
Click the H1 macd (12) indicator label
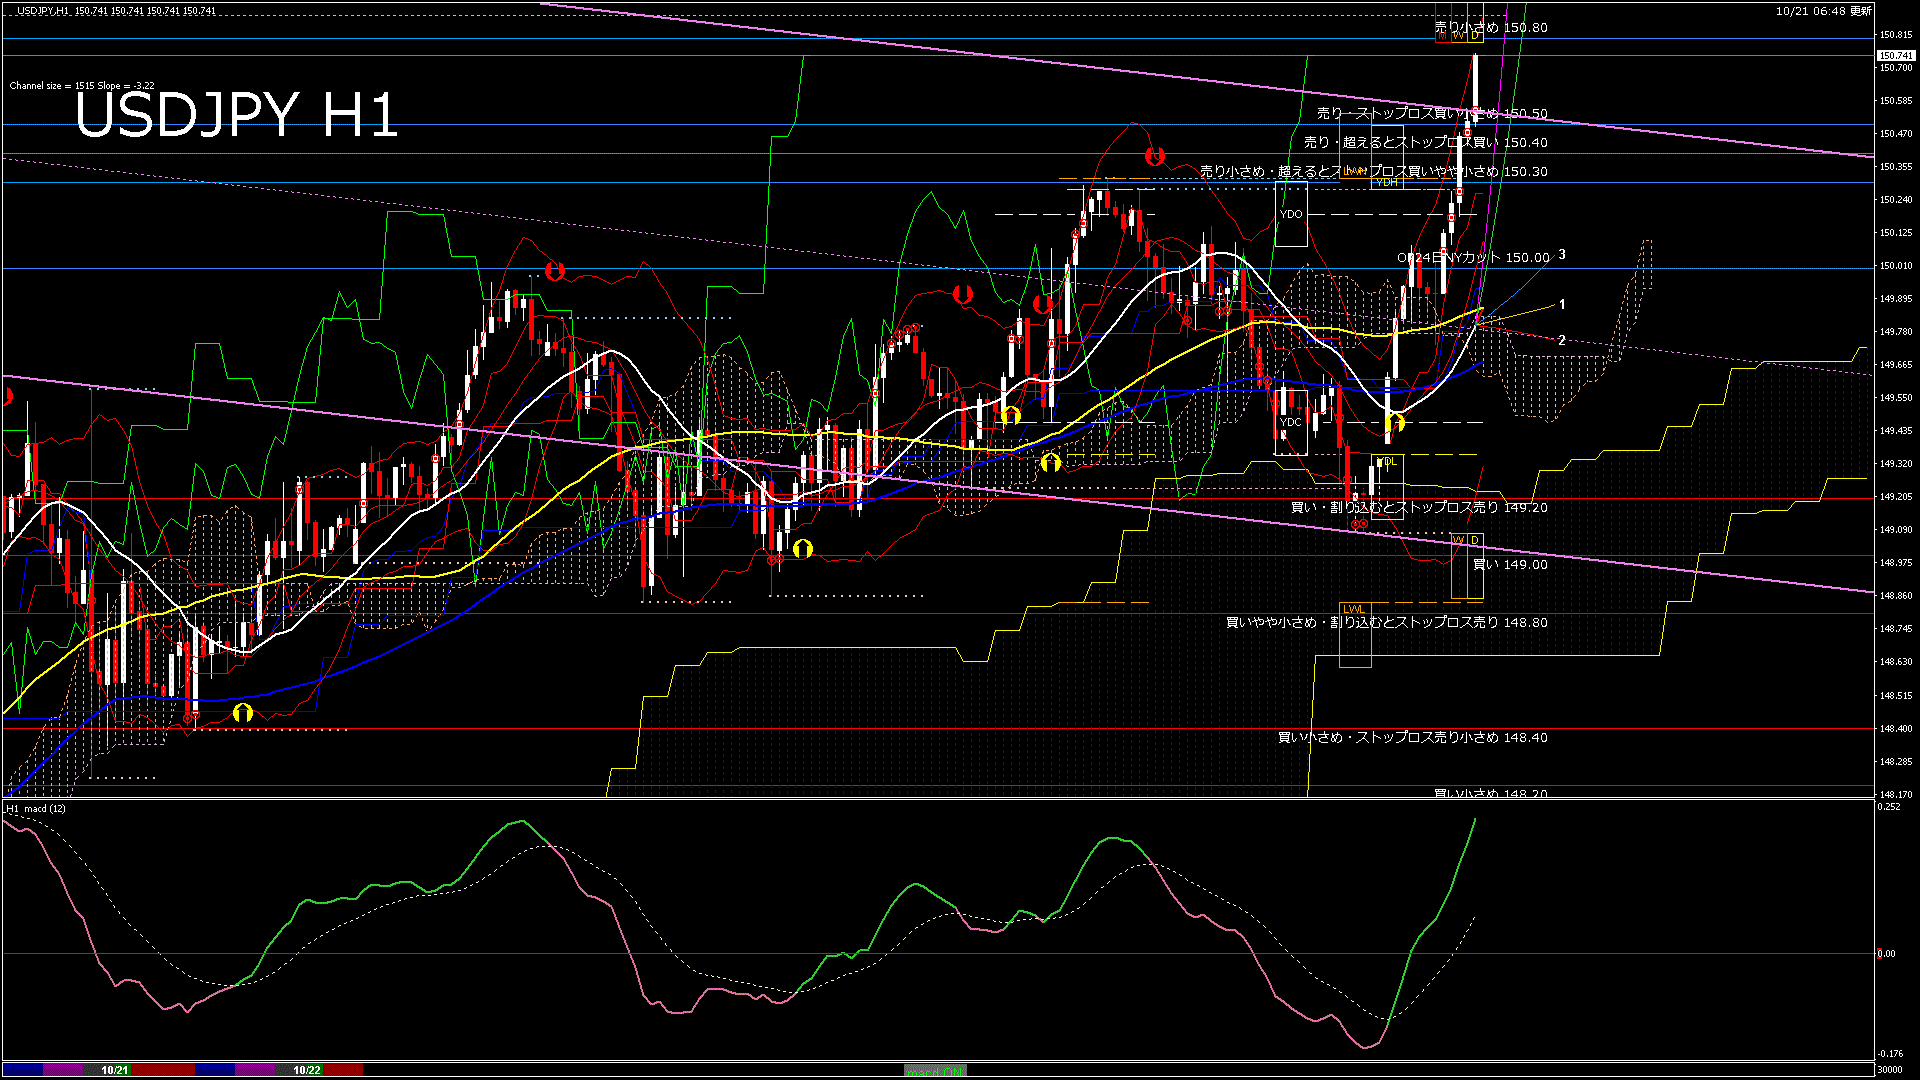[x=36, y=808]
